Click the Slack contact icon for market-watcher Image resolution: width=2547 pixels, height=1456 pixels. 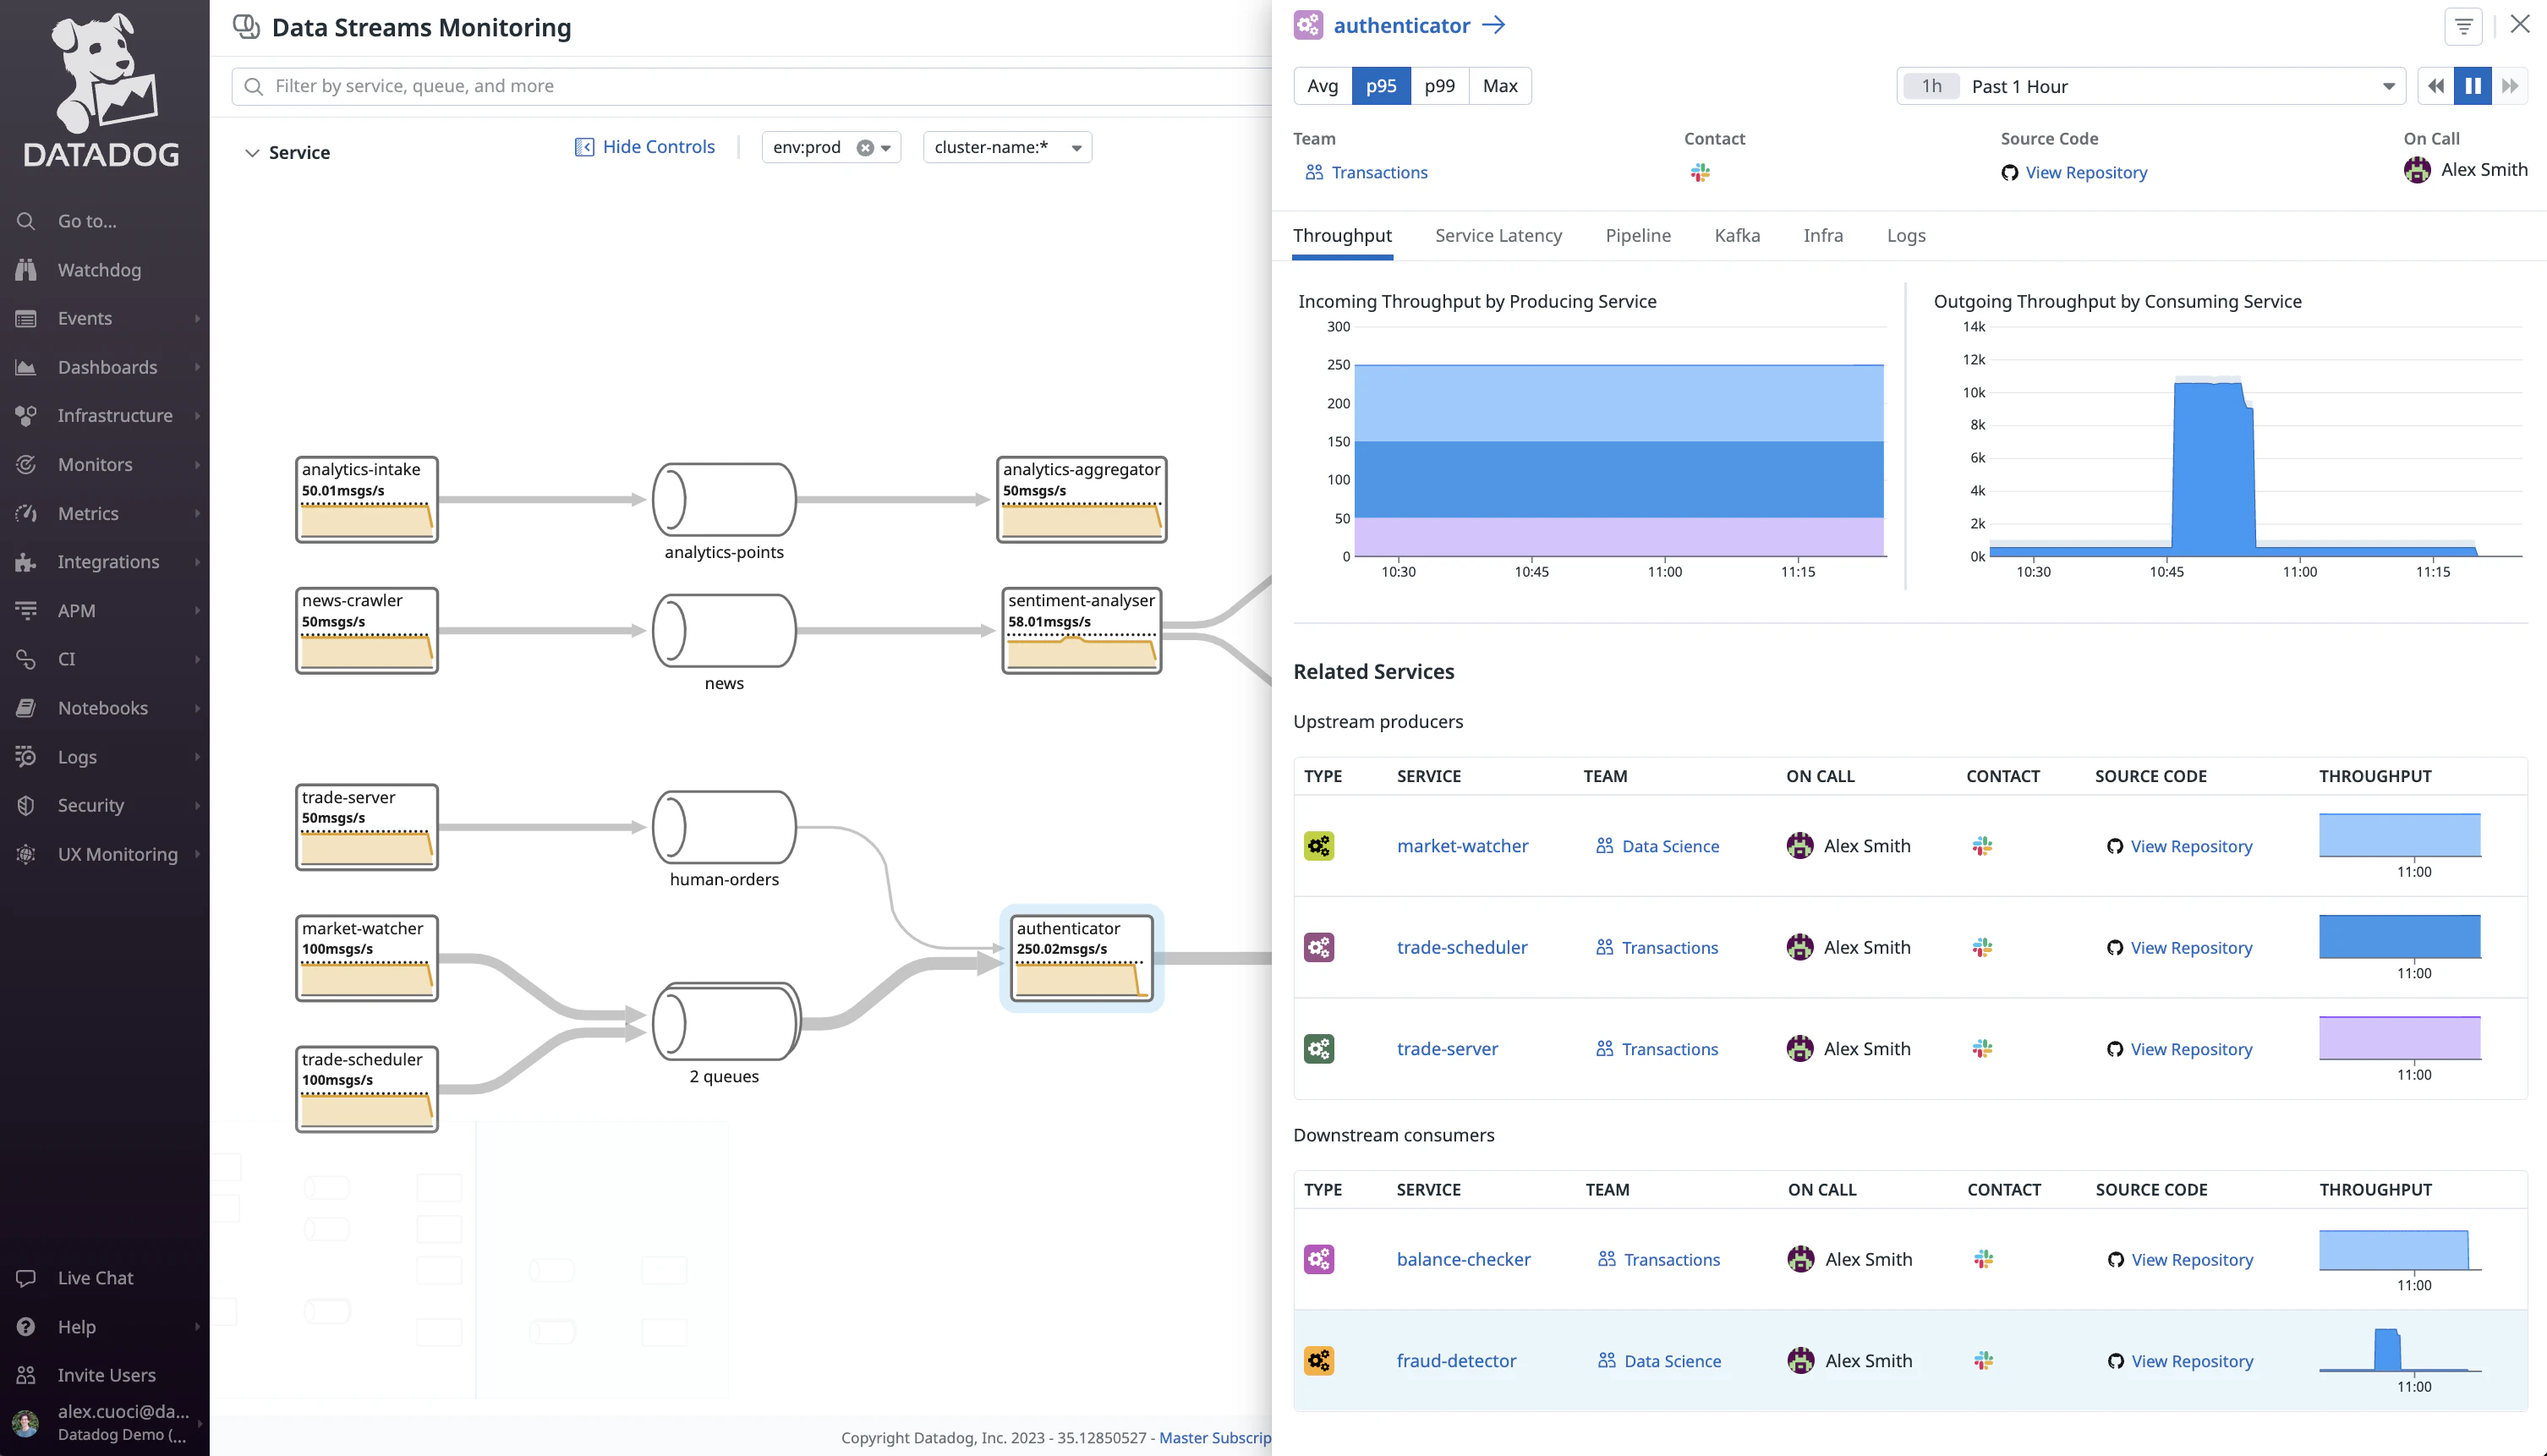[1982, 845]
